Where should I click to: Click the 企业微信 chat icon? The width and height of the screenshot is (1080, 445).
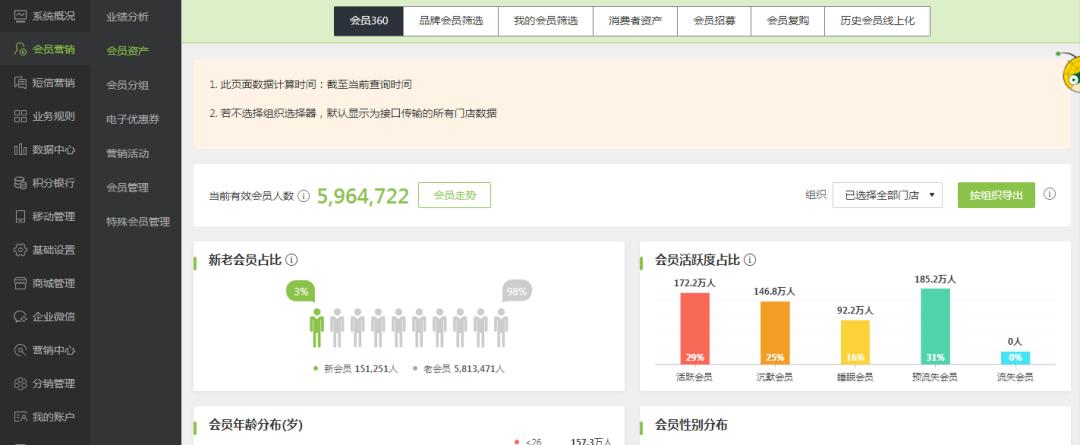[21, 317]
